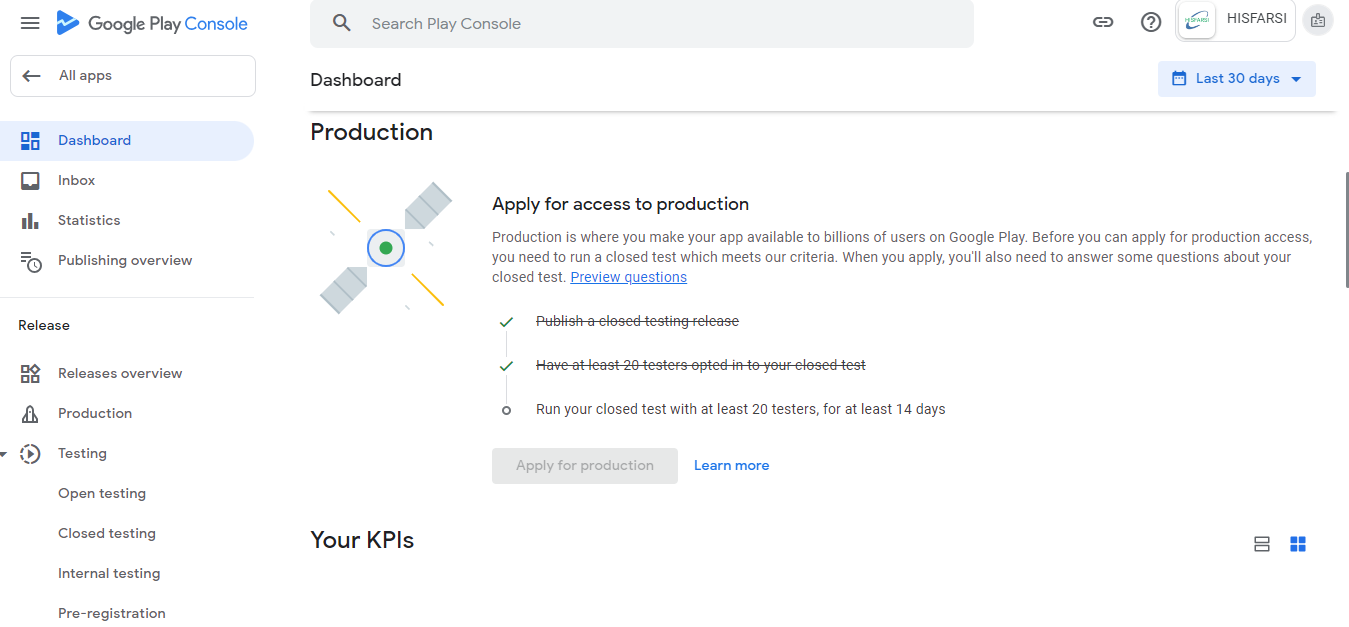Click the Production rocket icon in sidebar
Screen dimensions: 1349x627
(x=30, y=414)
